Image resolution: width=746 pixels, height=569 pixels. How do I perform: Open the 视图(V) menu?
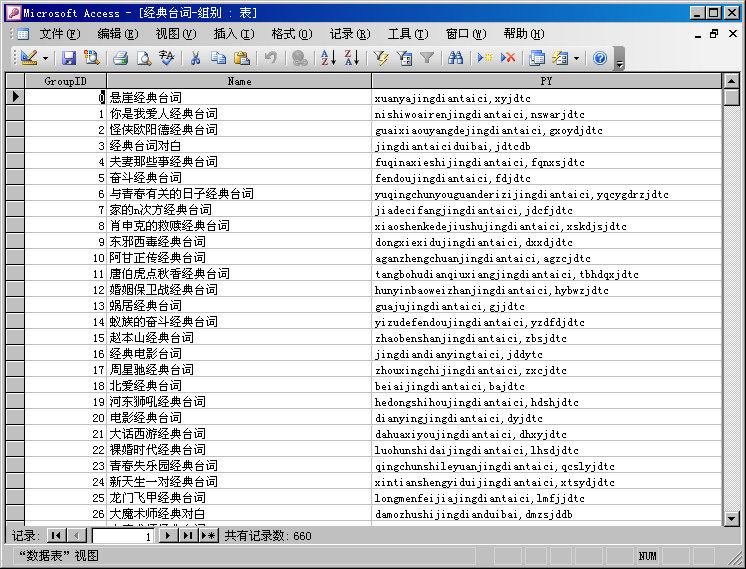(176, 34)
